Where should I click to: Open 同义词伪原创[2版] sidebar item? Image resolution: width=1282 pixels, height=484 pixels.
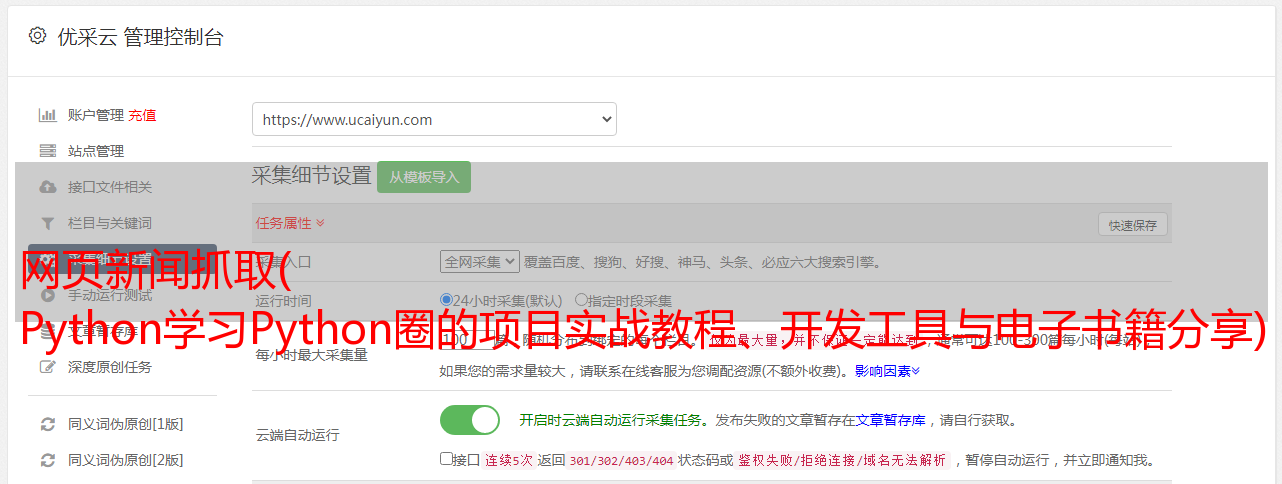point(126,460)
